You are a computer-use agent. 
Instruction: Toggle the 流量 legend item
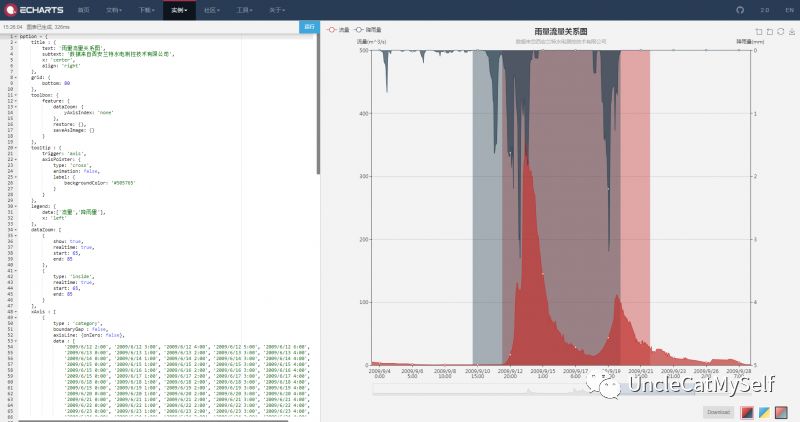338,30
